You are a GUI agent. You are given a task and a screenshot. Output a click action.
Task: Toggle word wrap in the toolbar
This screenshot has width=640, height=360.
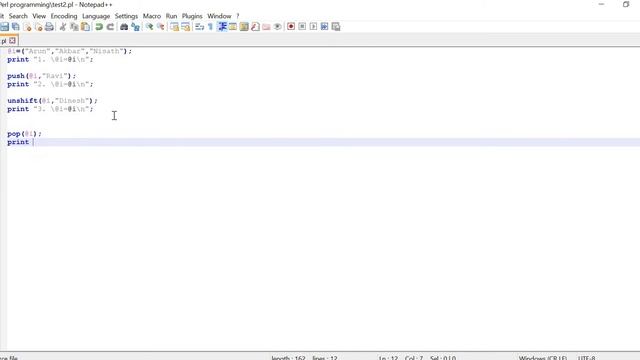pos(199,27)
